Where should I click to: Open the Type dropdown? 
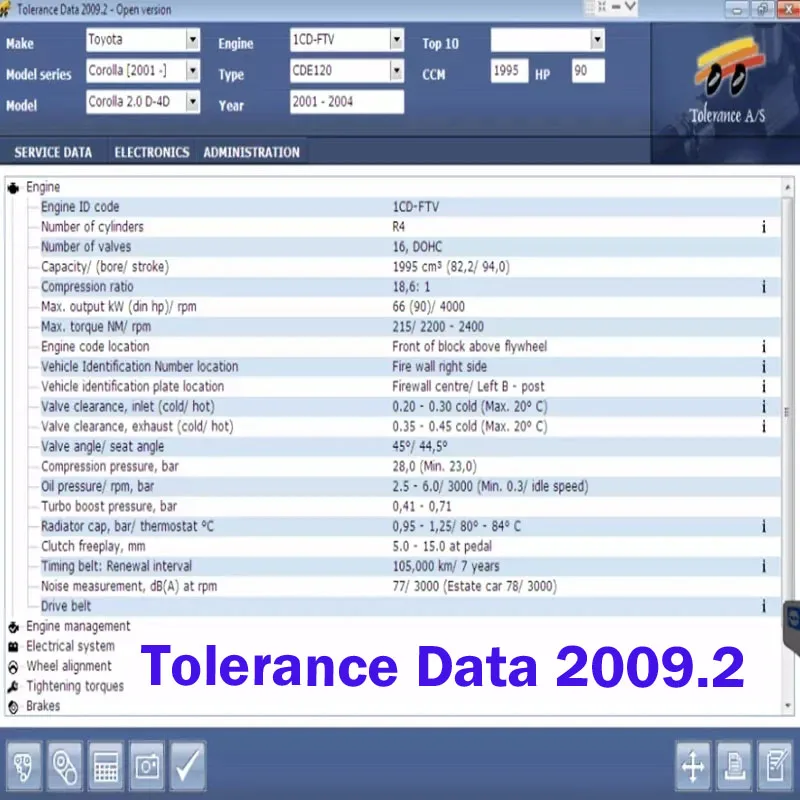396,71
